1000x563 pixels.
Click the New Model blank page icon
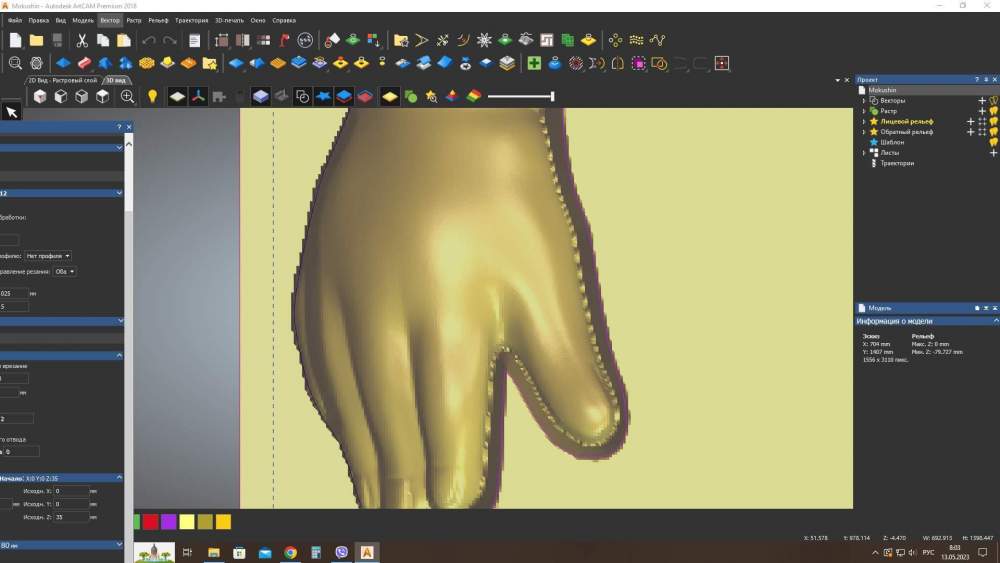tap(15, 41)
